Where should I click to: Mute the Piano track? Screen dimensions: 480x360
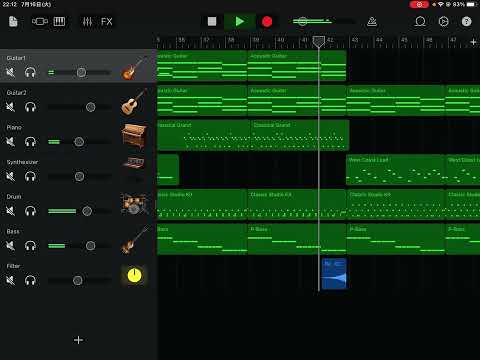coord(11,142)
